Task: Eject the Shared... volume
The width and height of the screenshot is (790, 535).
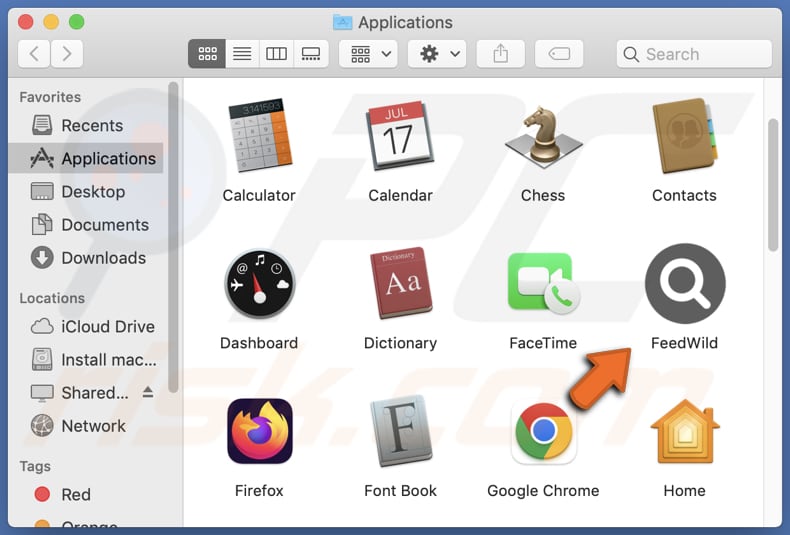Action: pos(148,392)
